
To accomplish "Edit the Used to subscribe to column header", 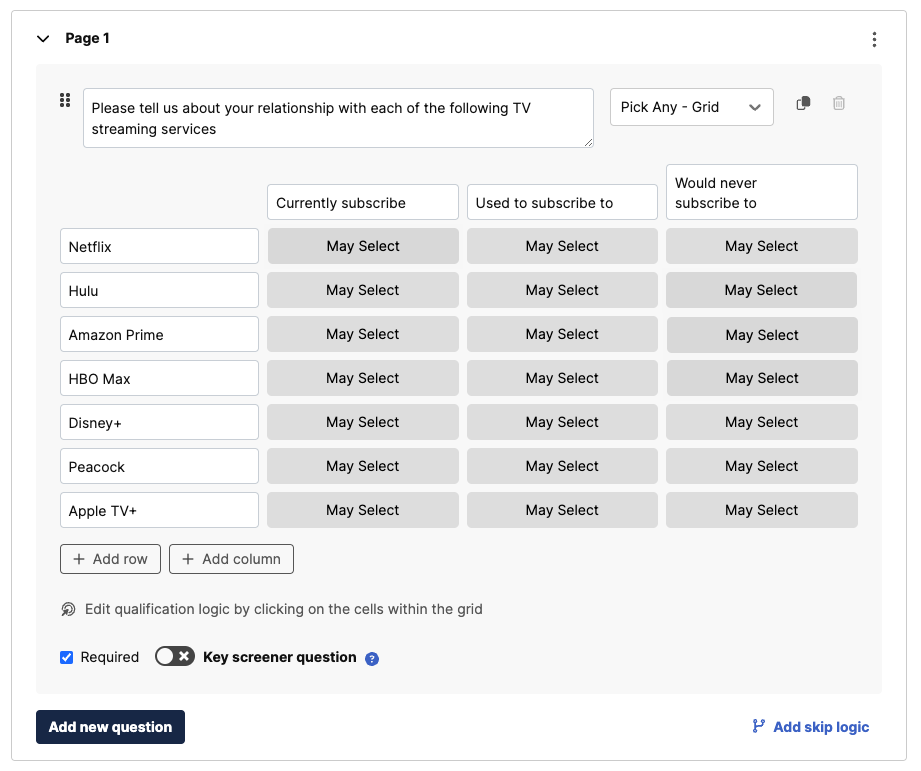I will pos(561,201).
